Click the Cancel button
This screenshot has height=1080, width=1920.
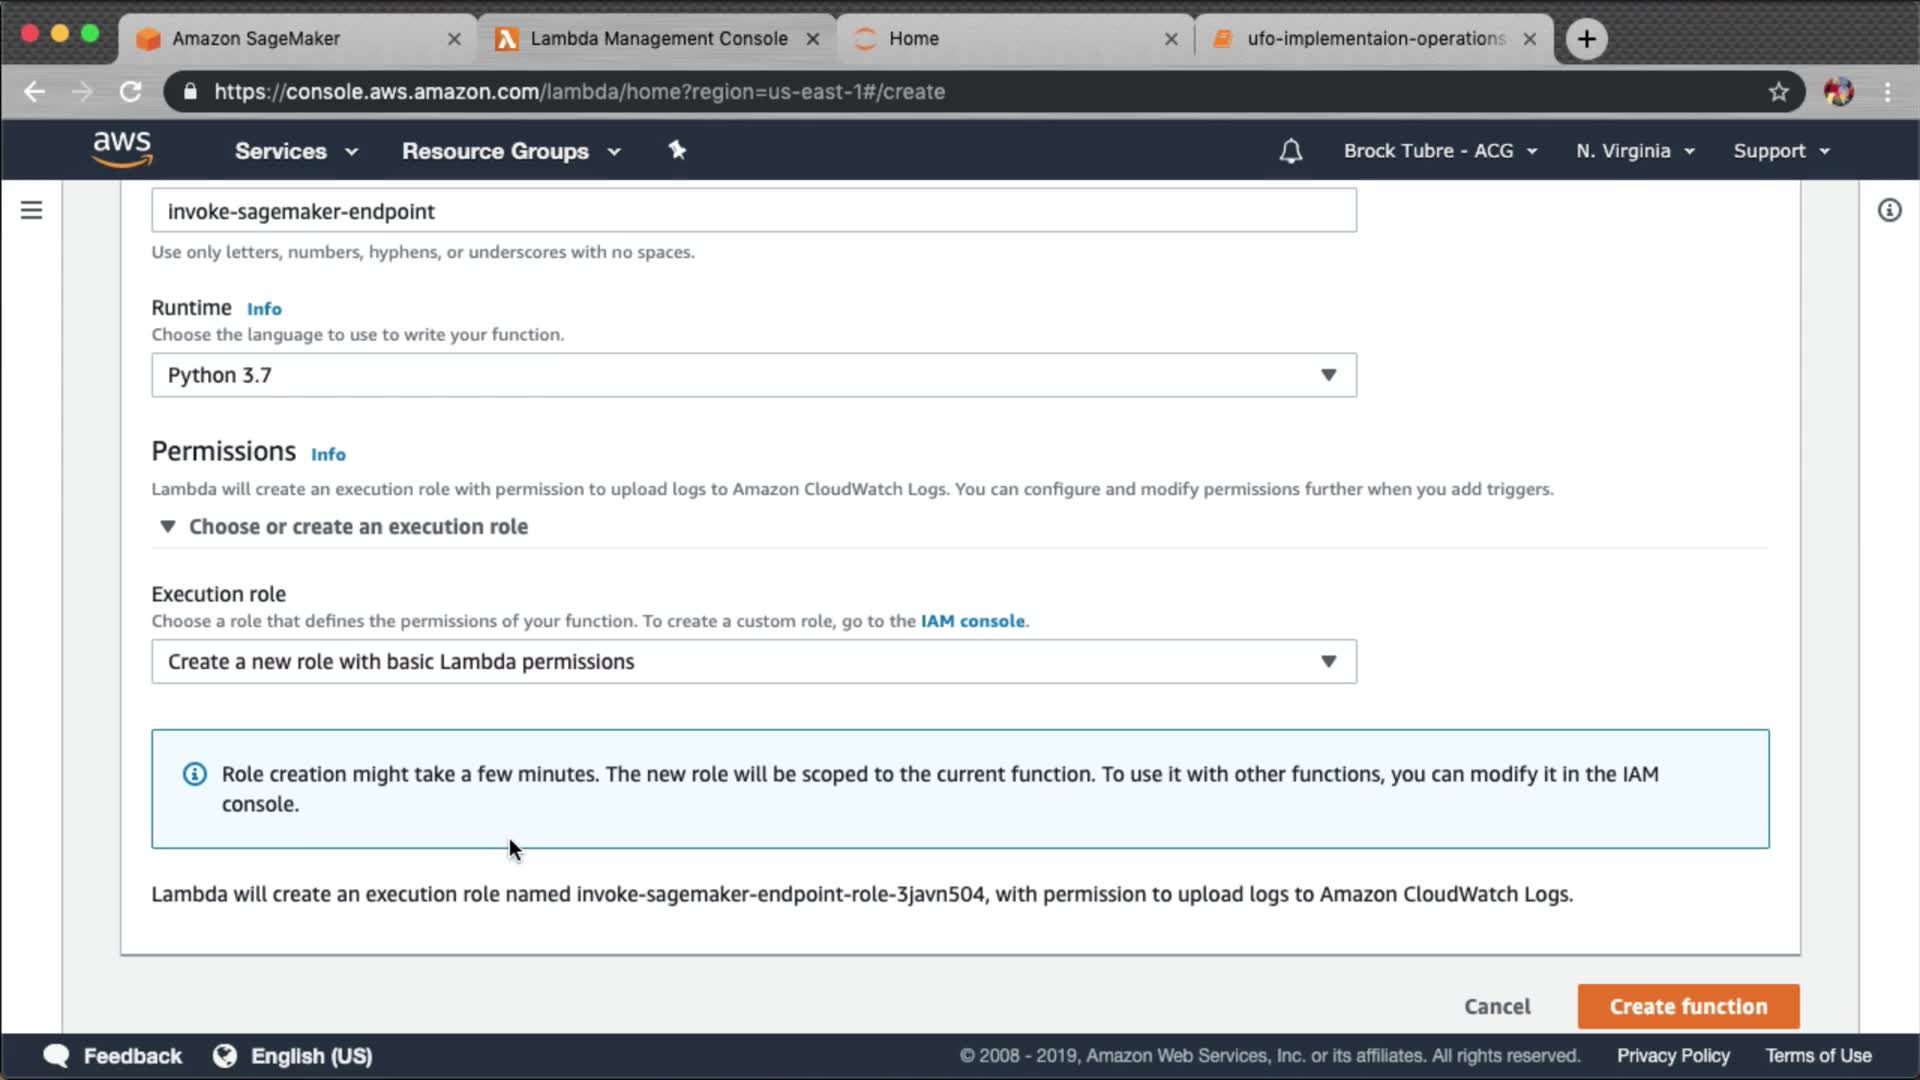point(1497,1006)
